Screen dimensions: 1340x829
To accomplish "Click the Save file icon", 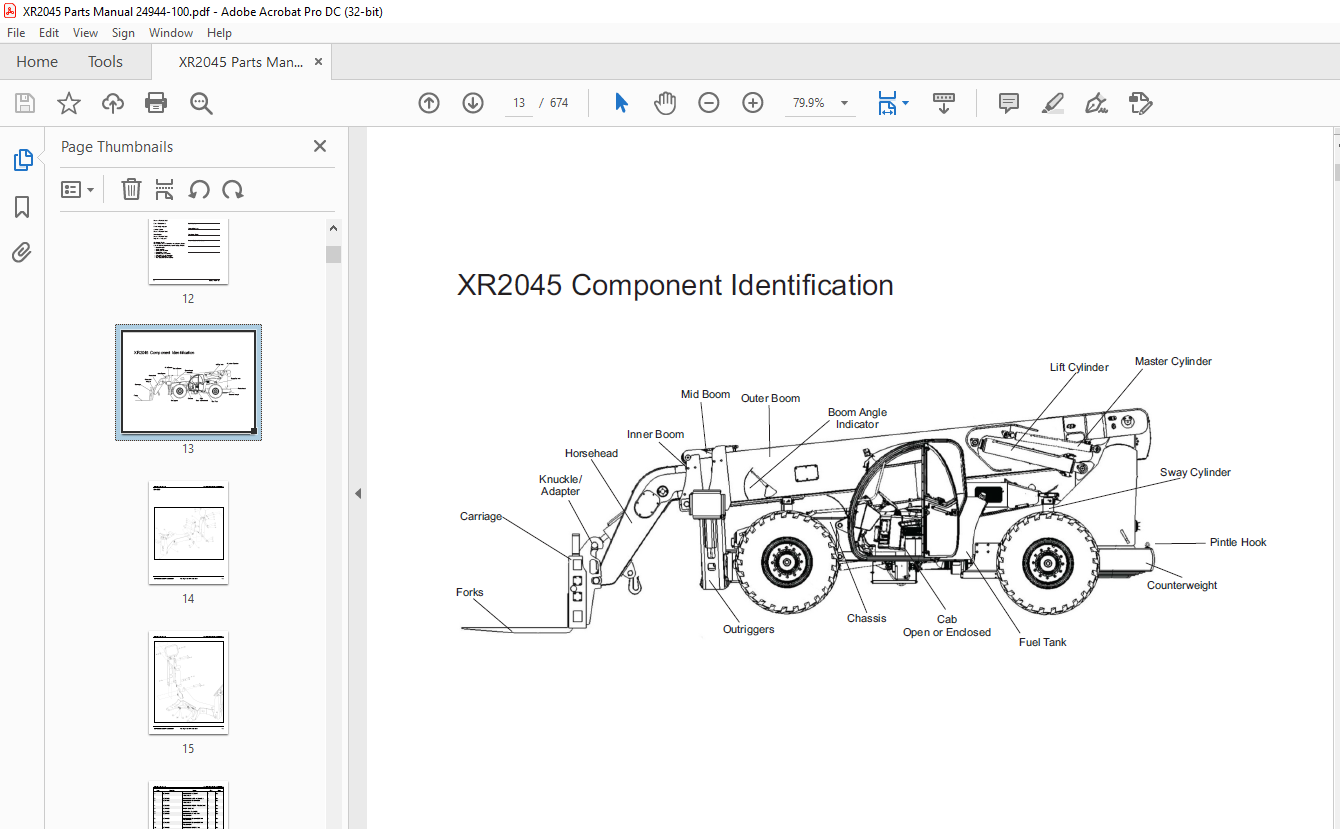I will (25, 103).
